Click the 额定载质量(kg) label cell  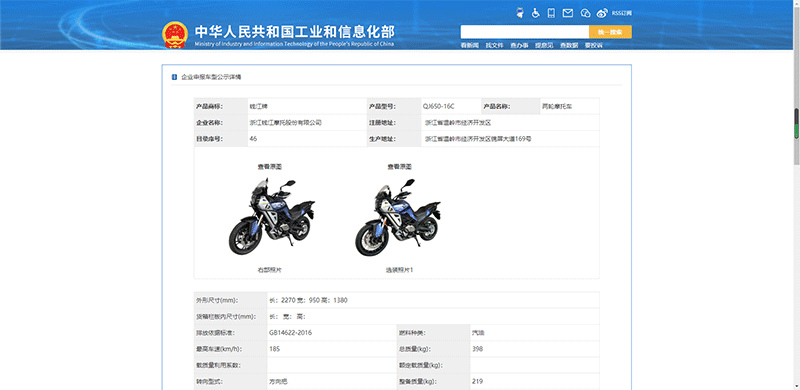(x=434, y=365)
